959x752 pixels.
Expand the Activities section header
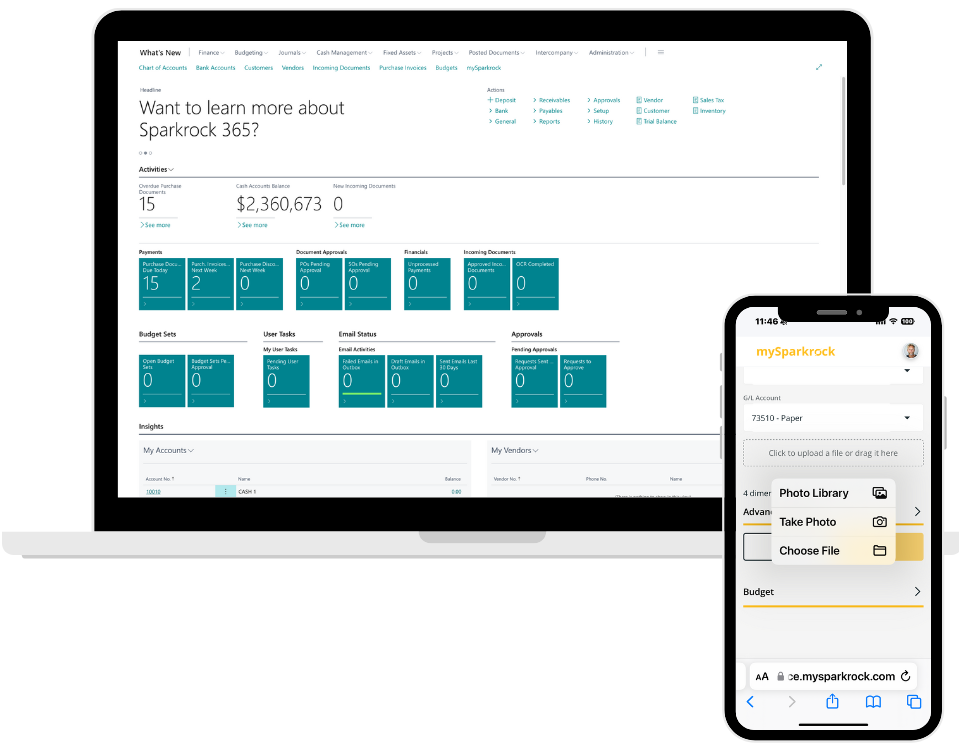156,169
